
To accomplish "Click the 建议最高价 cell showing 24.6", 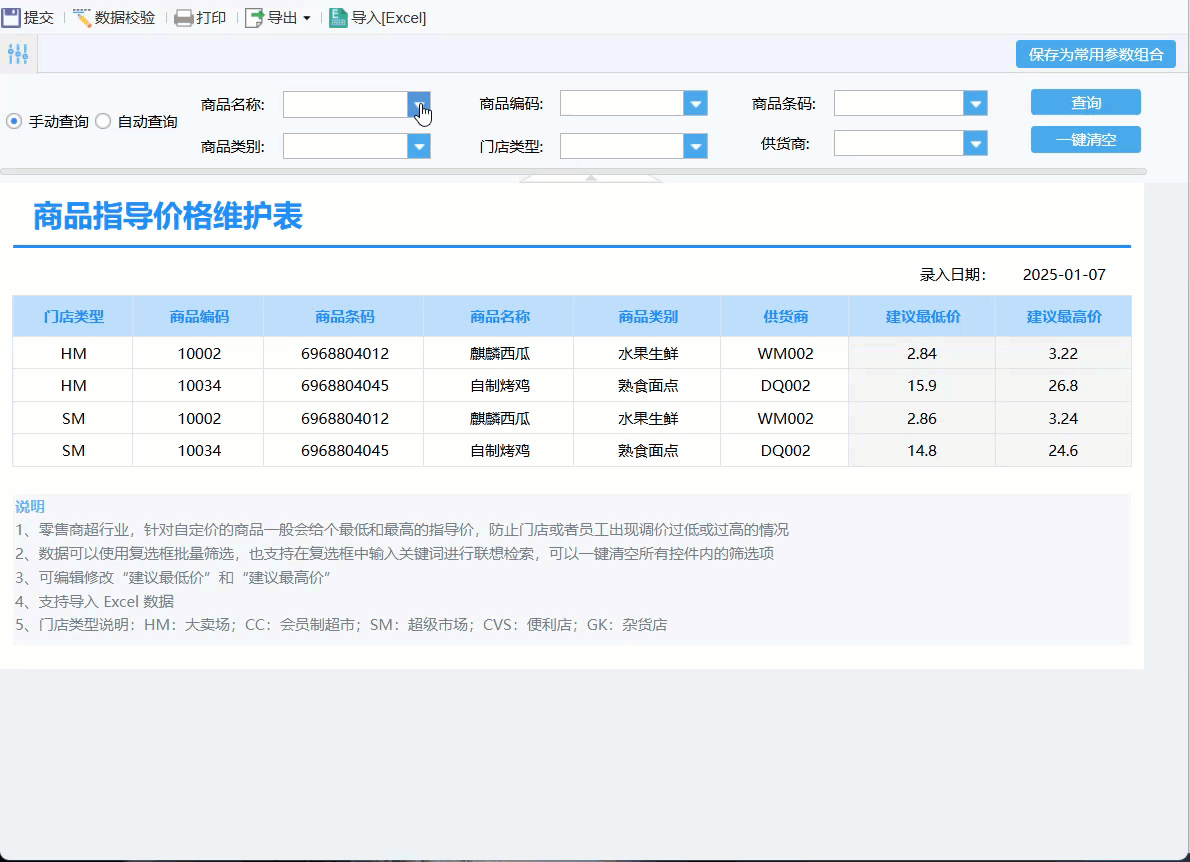I will click(1062, 450).
